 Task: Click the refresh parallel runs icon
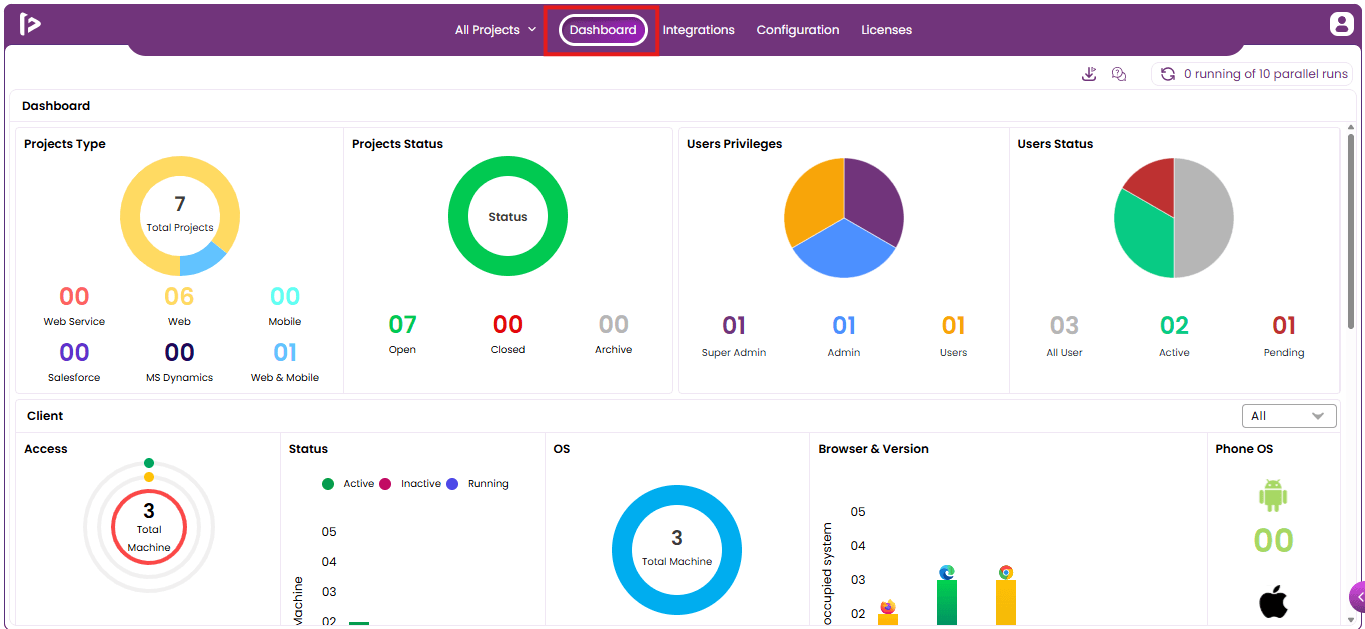point(1167,74)
